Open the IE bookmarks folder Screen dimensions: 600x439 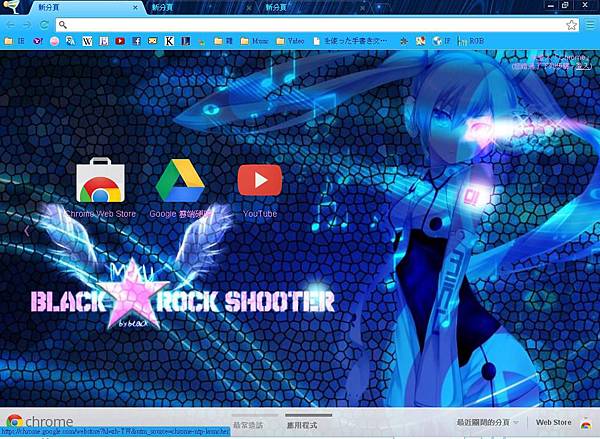click(14, 41)
